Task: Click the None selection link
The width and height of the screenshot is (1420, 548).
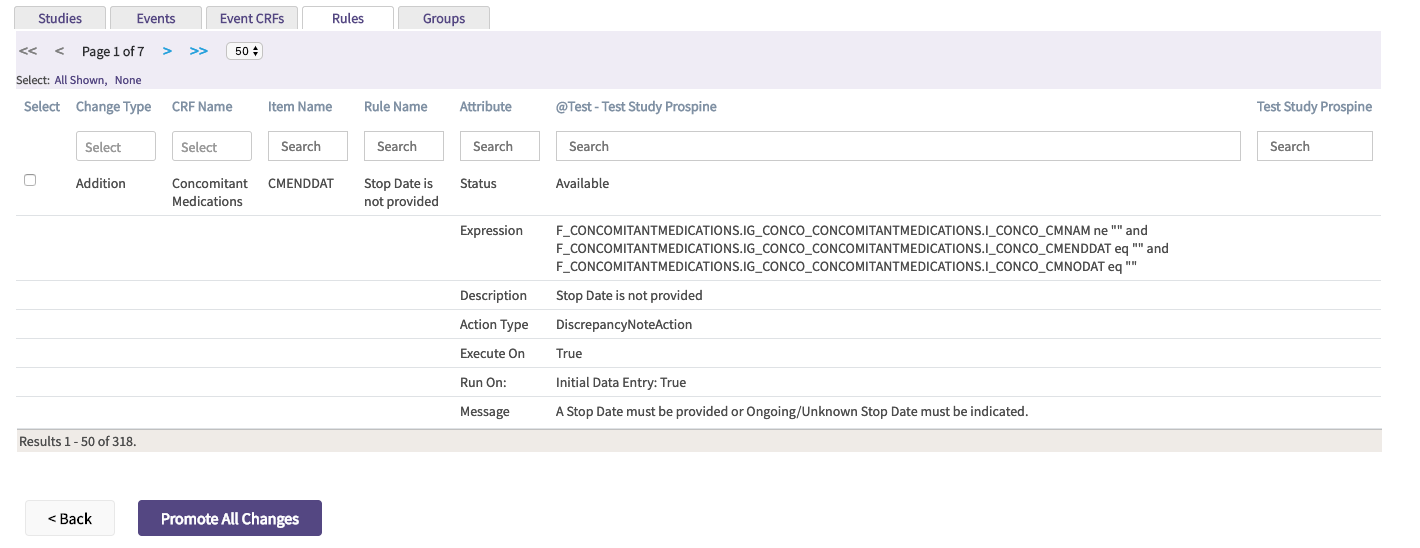Action: (x=128, y=80)
